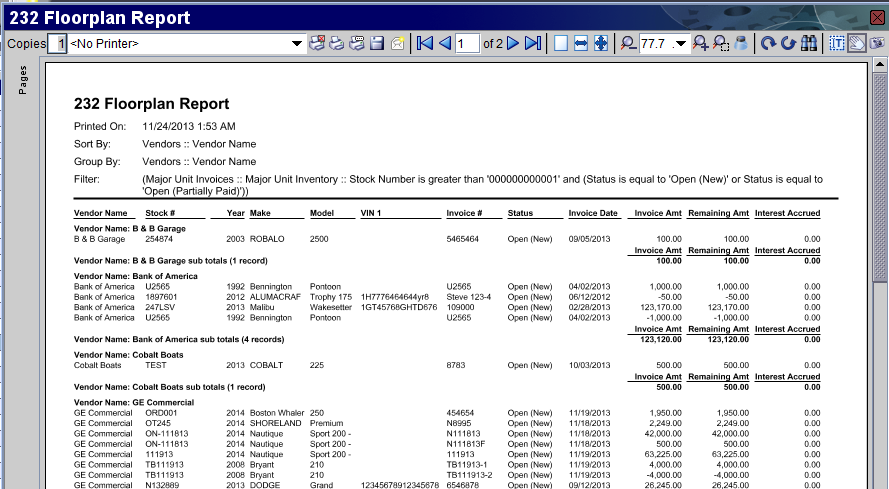The width and height of the screenshot is (889, 489).
Task: Toggle the hand pan tool
Action: [857, 43]
